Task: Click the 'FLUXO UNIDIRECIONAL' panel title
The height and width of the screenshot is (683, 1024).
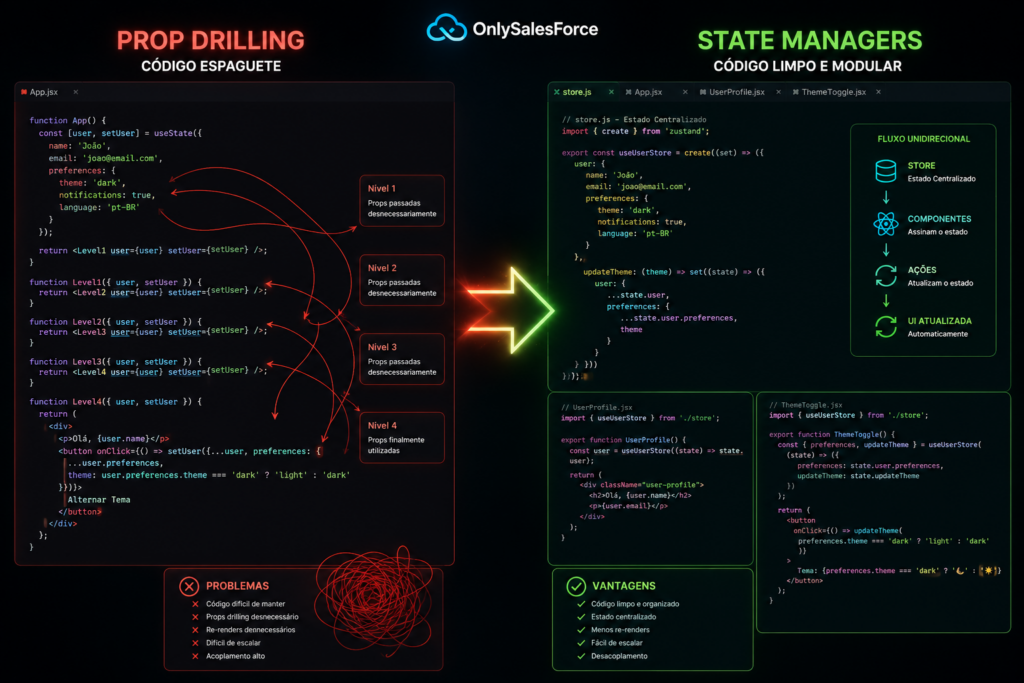Action: coord(923,139)
